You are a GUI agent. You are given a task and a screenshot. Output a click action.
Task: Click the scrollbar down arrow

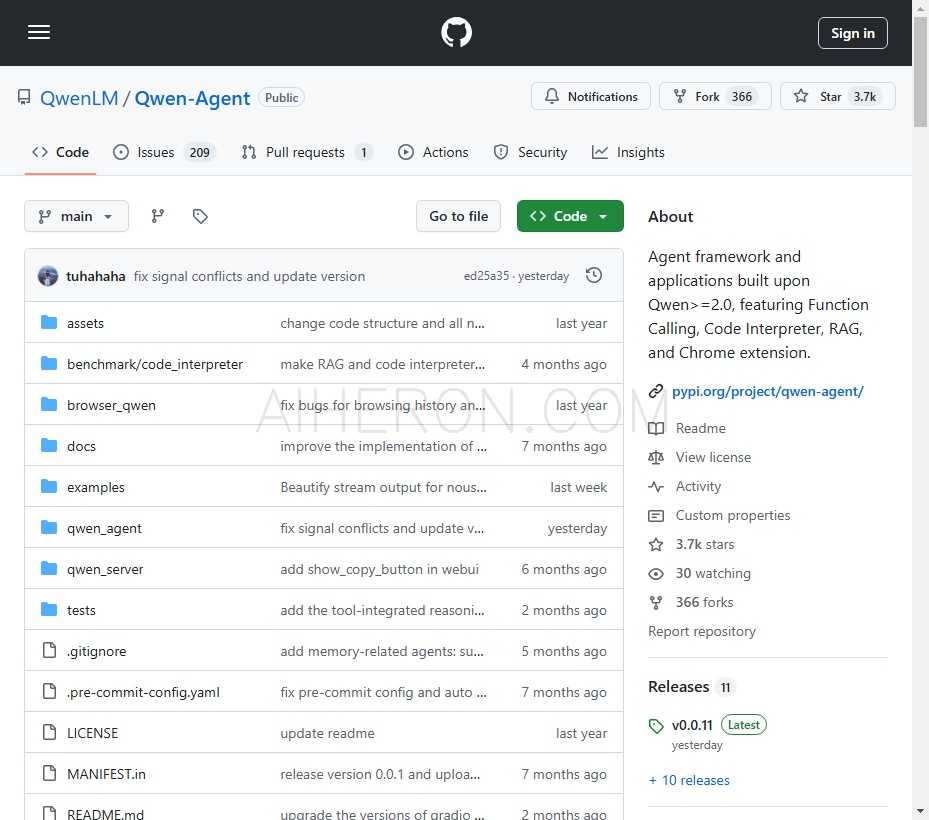920,811
